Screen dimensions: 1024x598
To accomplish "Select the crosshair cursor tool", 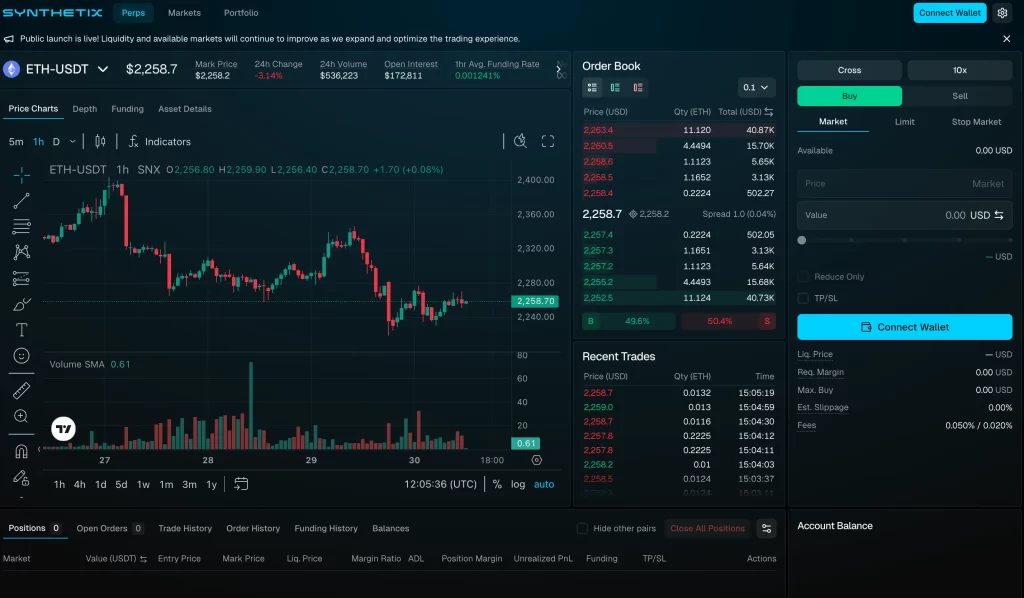I will coord(22,174).
